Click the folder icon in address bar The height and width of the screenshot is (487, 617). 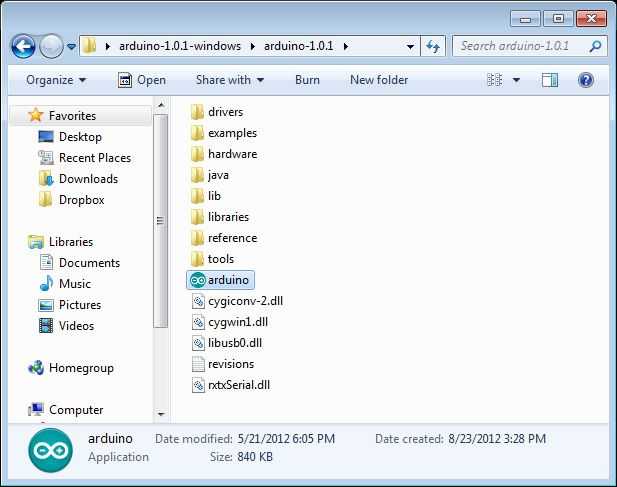(x=90, y=46)
